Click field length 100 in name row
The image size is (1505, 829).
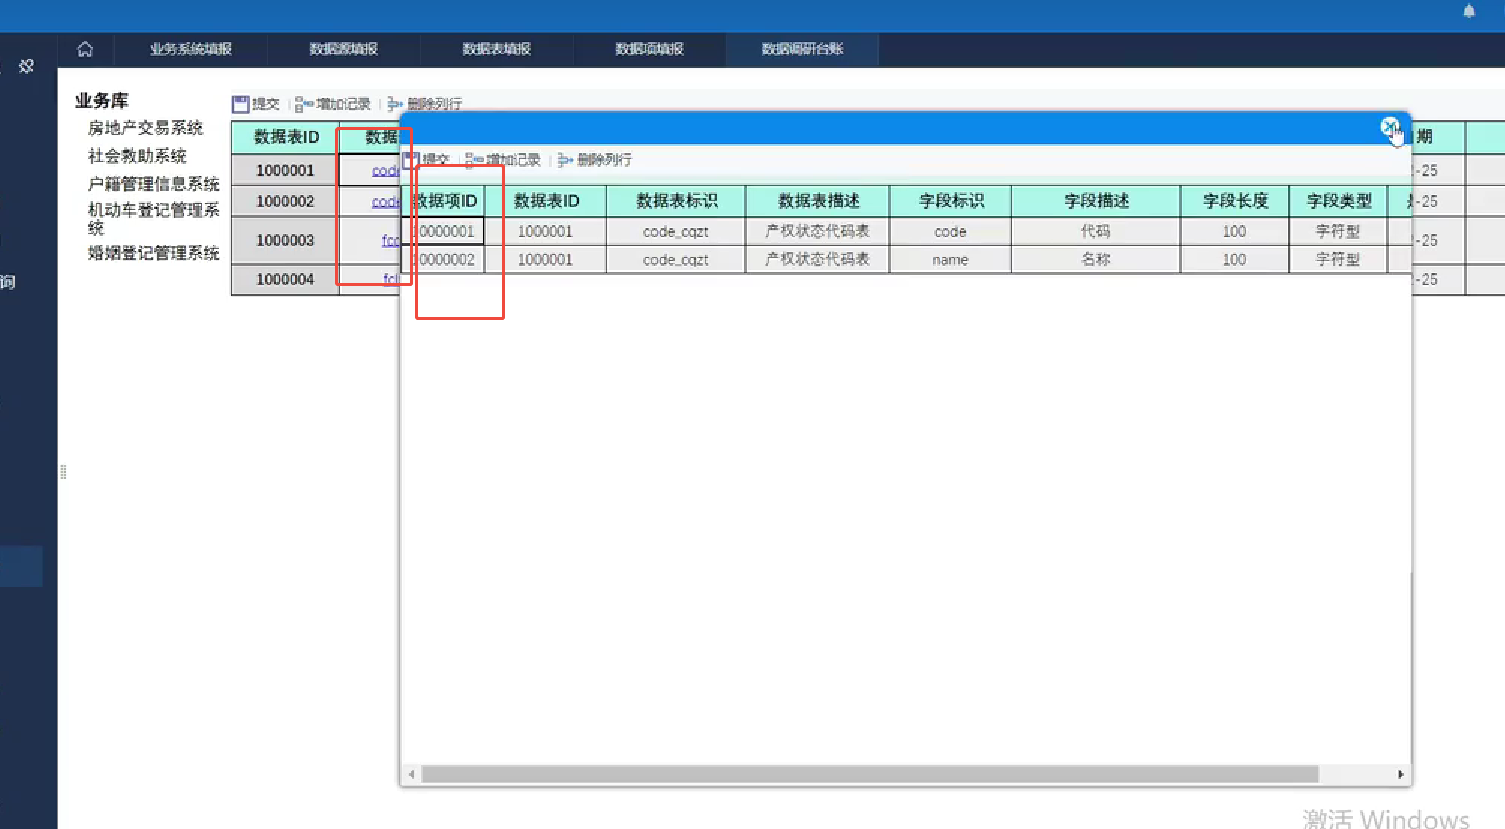pos(1235,259)
